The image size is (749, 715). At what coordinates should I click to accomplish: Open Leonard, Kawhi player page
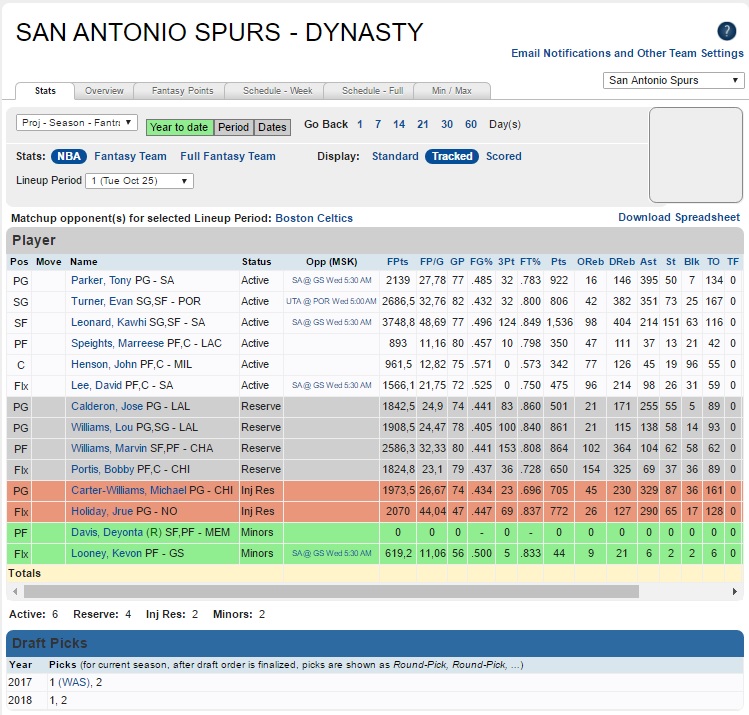108,322
